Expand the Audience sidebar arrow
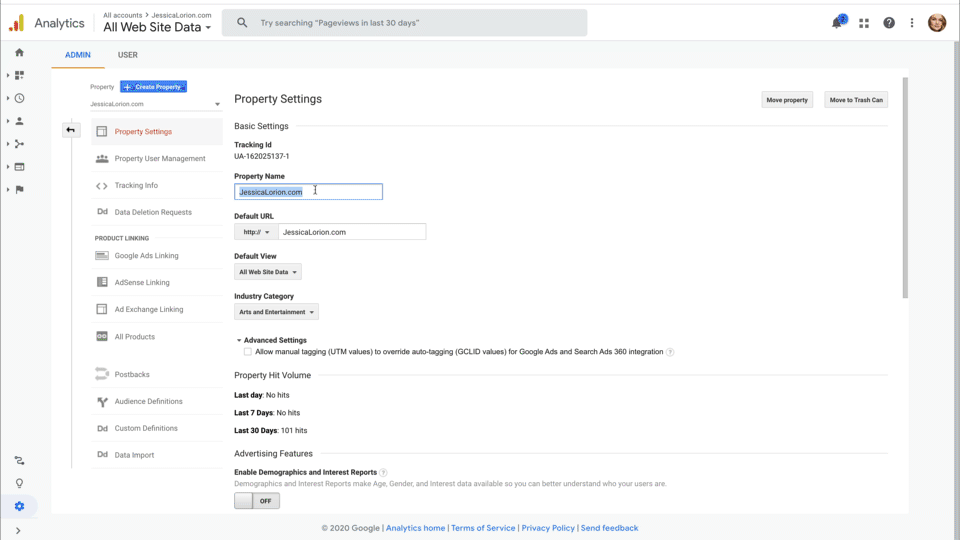This screenshot has height=540, width=960. click(x=8, y=121)
